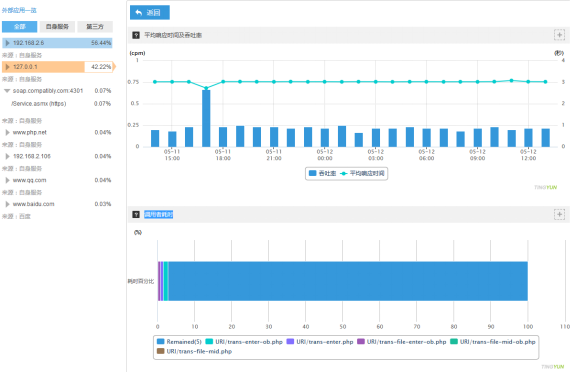
Task: Expand the response time and throughput chart
Action: (559, 35)
